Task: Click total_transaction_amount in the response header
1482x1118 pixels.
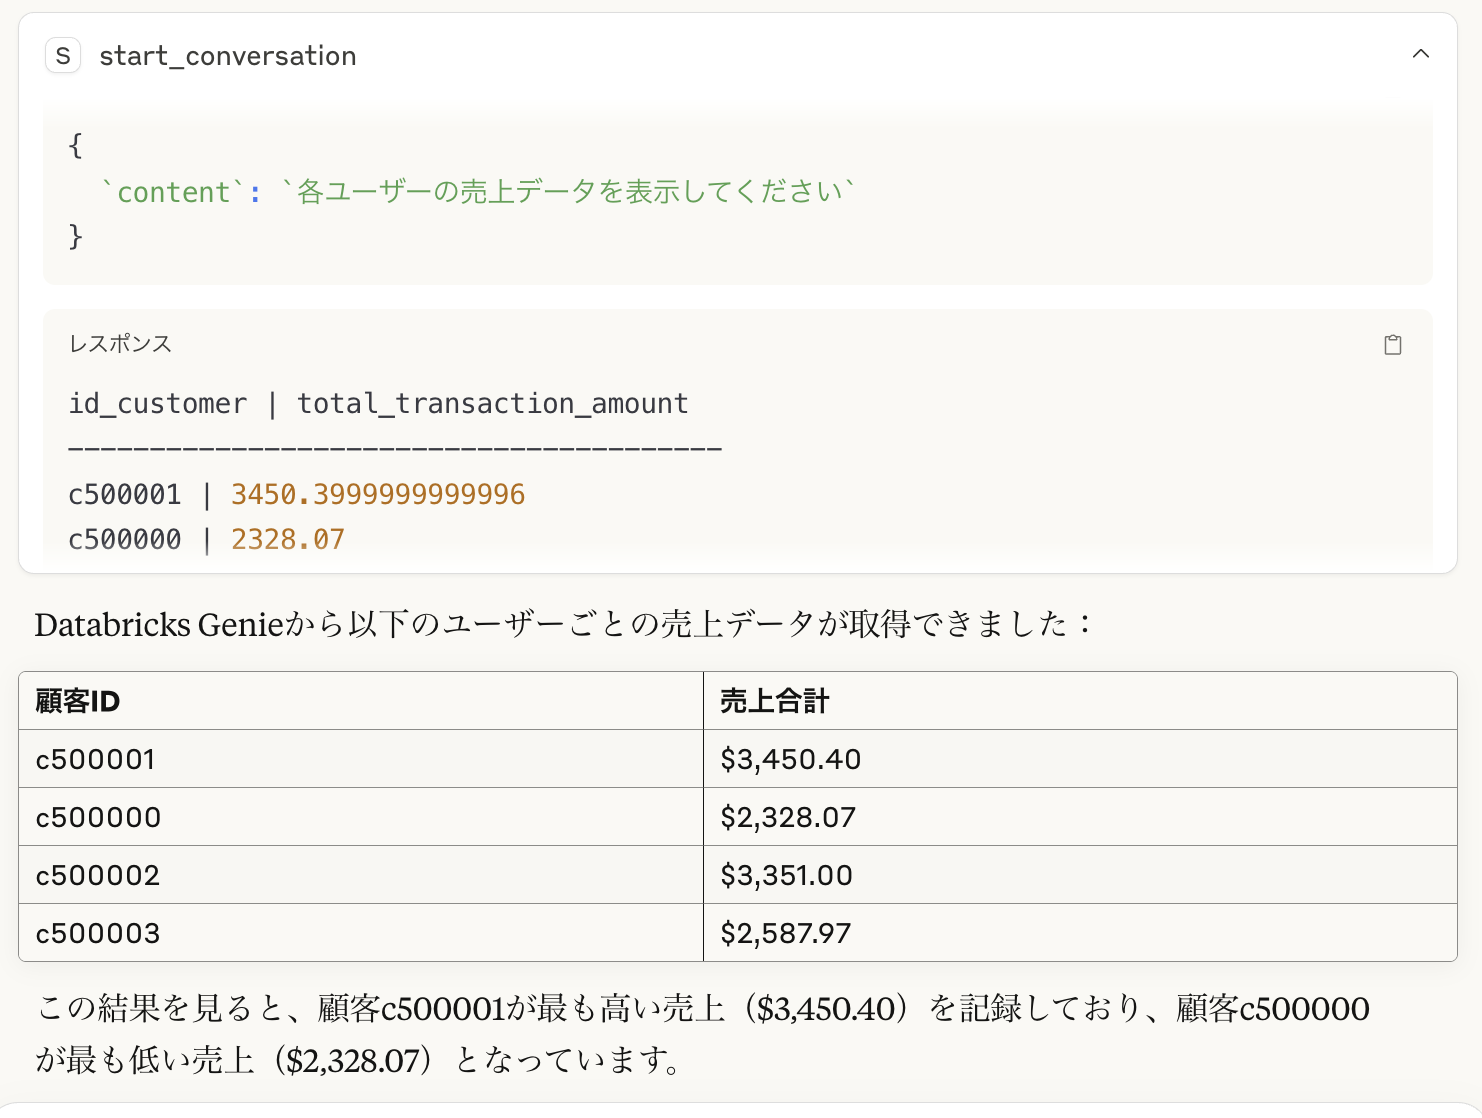Action: pos(492,403)
